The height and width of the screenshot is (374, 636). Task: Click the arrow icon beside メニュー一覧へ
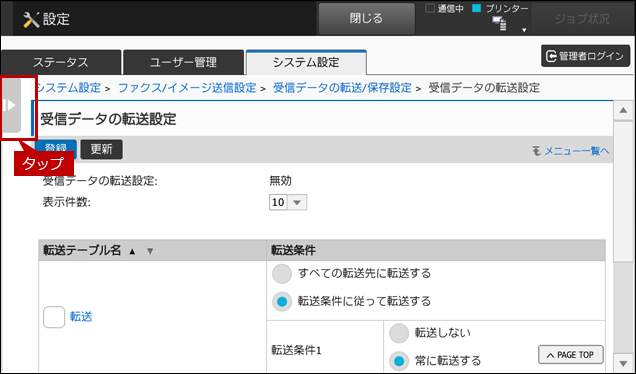537,151
